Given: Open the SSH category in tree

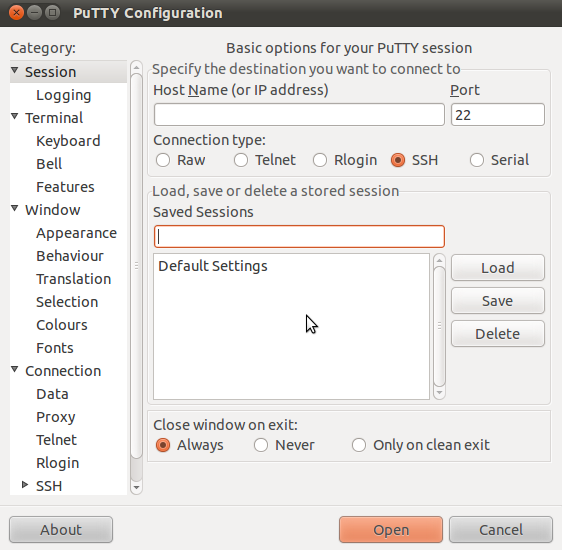Looking at the screenshot, I should [49, 486].
